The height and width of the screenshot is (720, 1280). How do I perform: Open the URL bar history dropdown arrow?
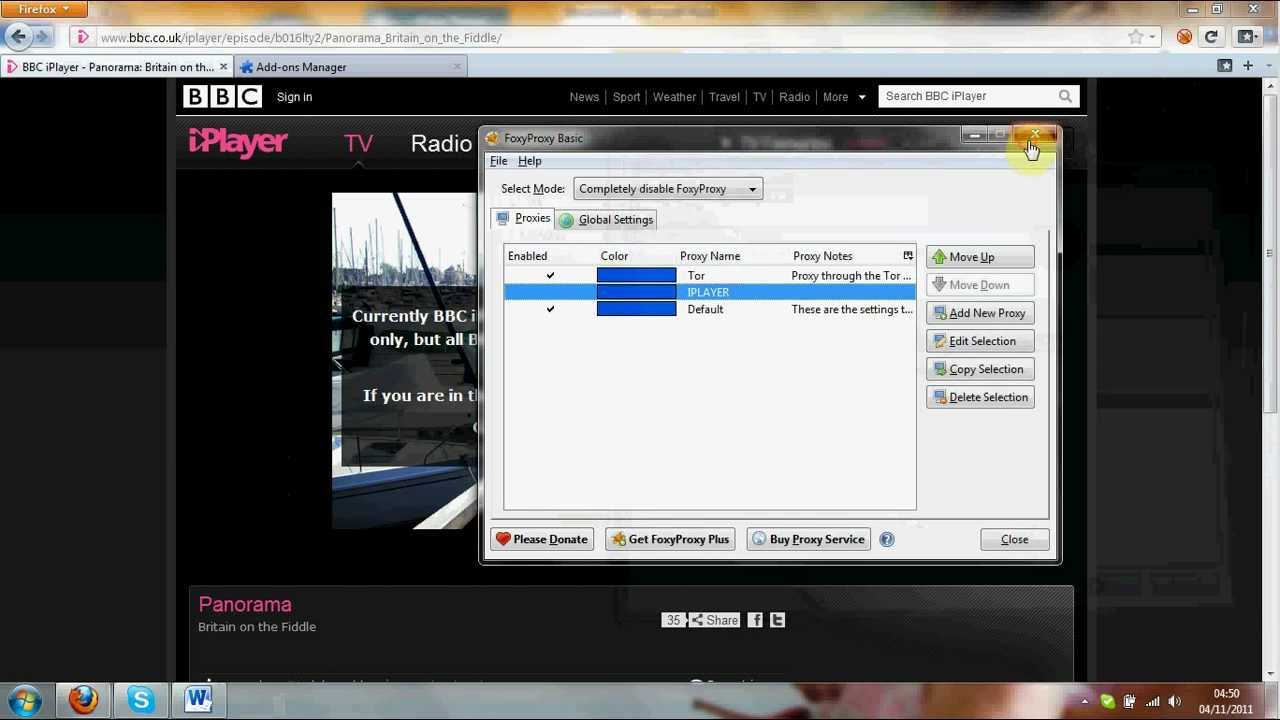[x=1153, y=37]
